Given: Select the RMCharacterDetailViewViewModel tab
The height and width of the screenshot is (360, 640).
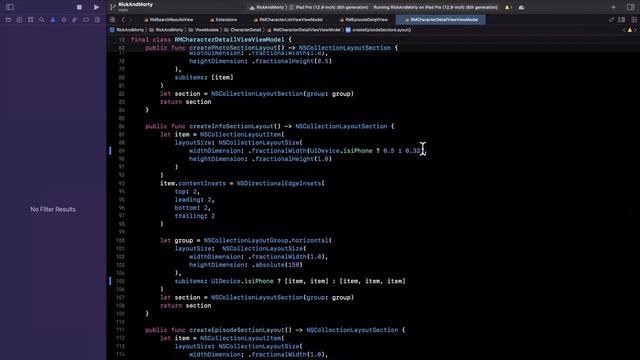Looking at the screenshot, I should [441, 20].
